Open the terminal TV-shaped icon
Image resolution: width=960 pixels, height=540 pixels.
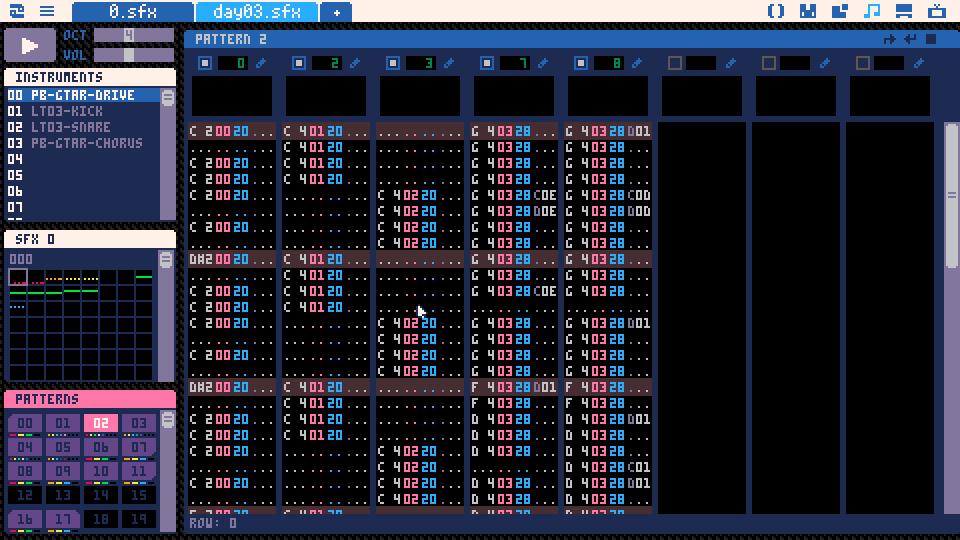tap(937, 11)
